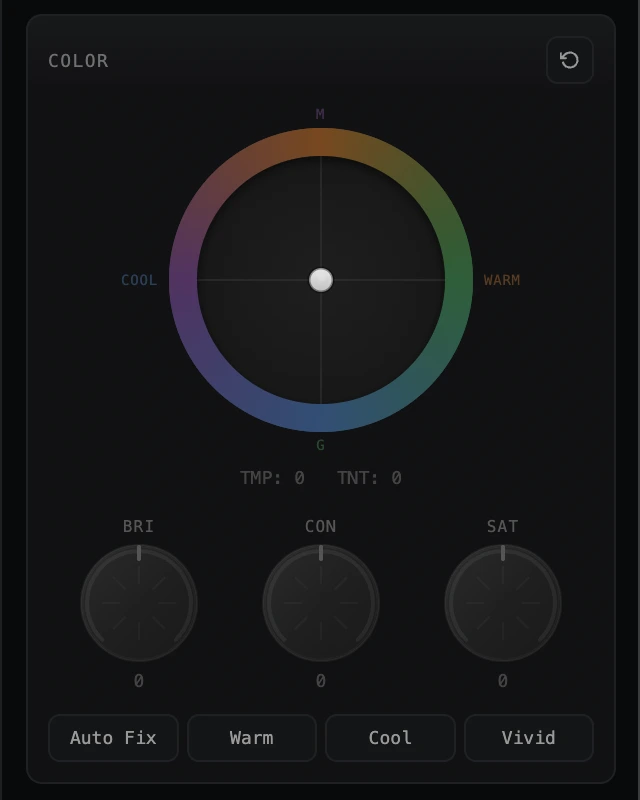
Task: Click the WARM label beside the wheel
Action: point(502,280)
